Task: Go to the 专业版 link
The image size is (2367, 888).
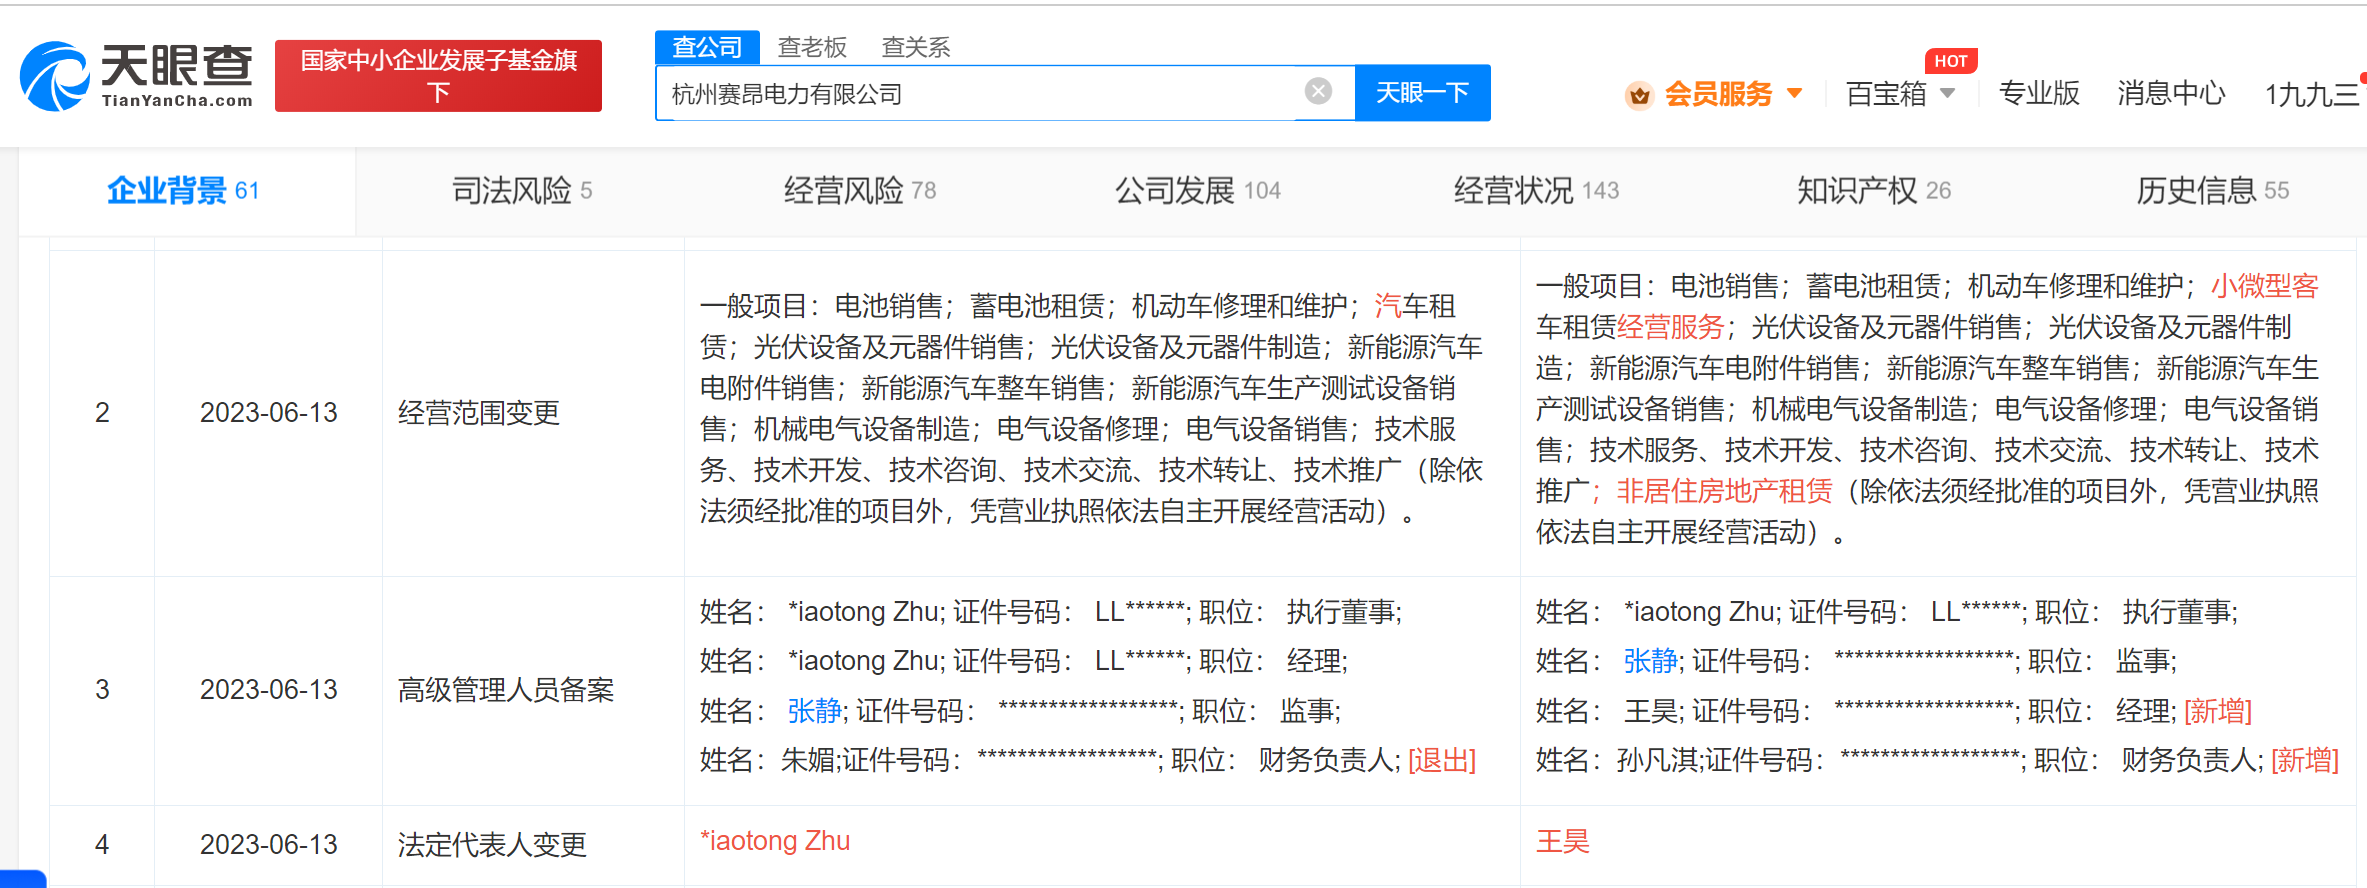Action: pos(2039,94)
